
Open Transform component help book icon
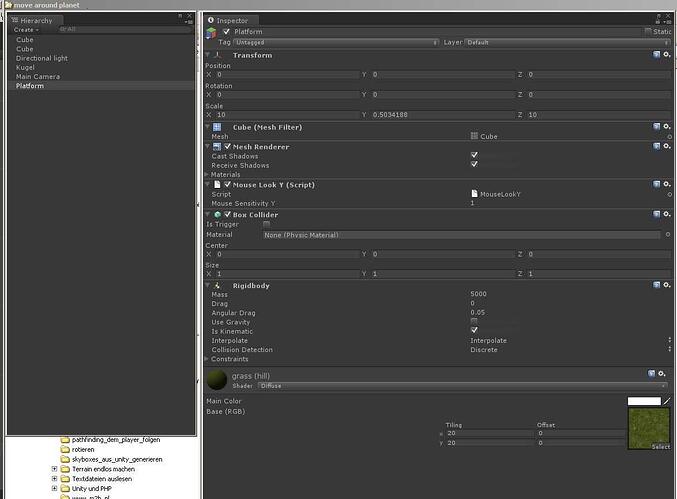(656, 54)
